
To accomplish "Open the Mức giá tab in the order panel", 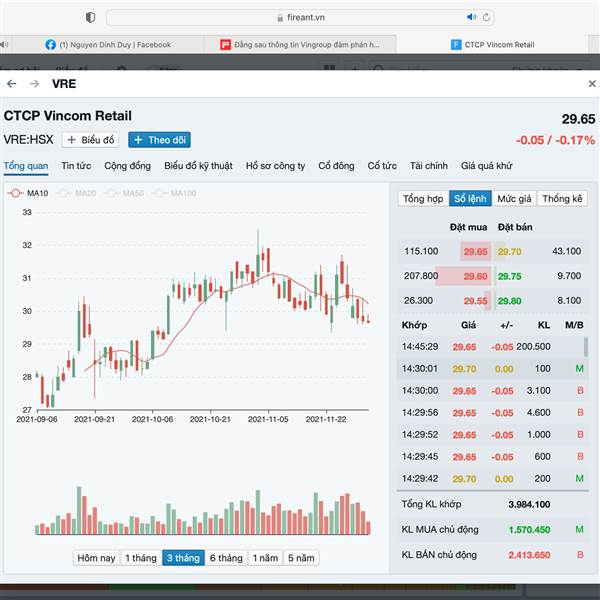I will pos(513,199).
